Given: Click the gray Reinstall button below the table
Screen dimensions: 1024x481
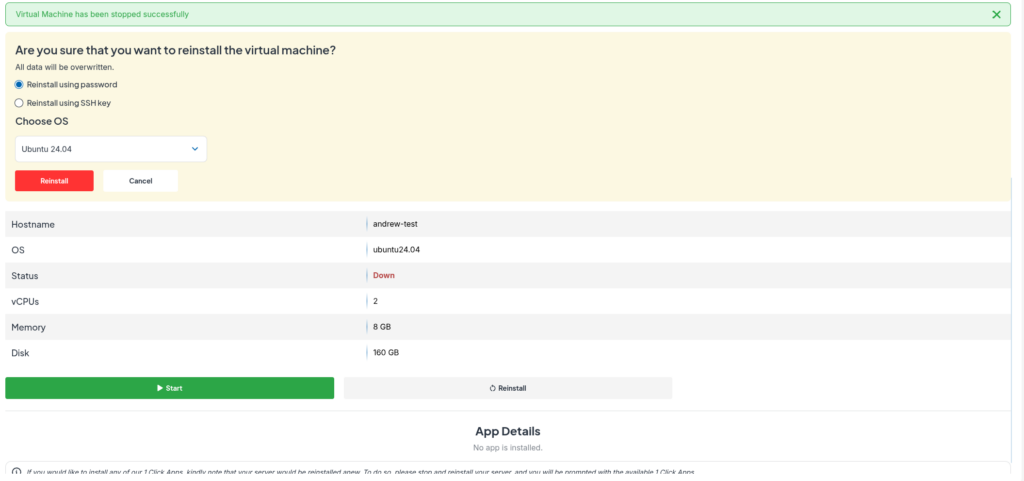Looking at the screenshot, I should point(508,388).
